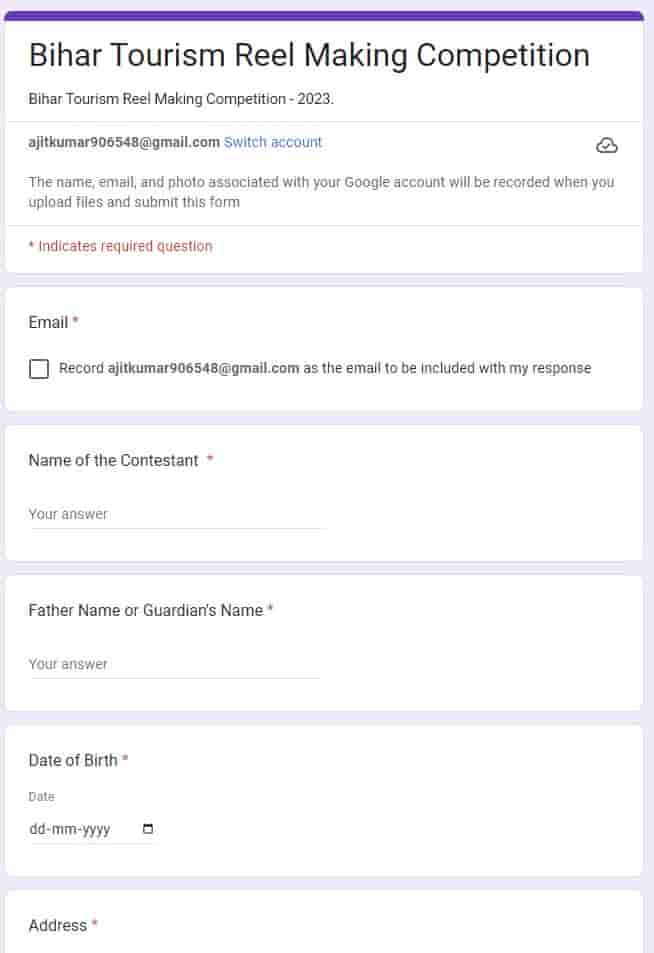Click the small Date caption above the date field

(x=41, y=797)
